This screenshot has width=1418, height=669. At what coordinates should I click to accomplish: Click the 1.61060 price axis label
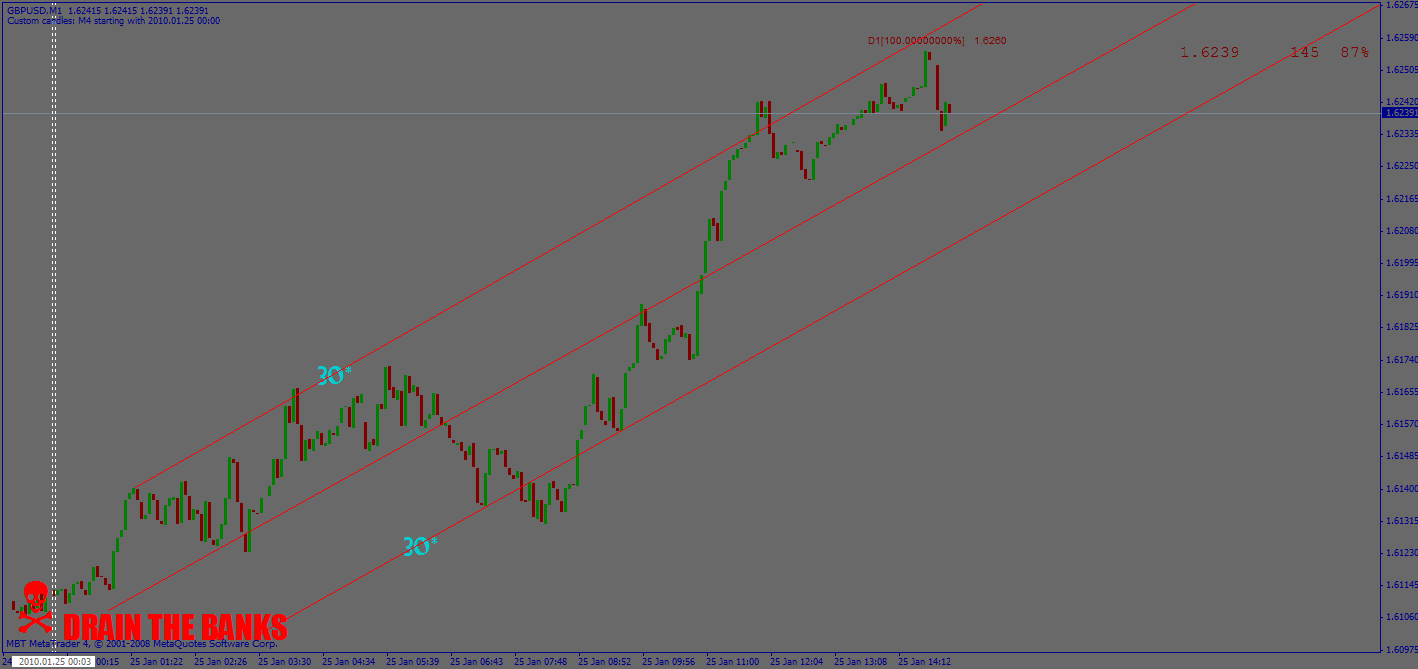click(1401, 616)
